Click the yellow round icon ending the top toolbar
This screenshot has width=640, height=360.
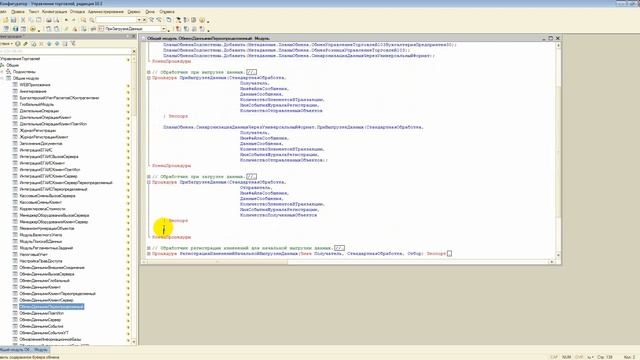tap(202, 20)
